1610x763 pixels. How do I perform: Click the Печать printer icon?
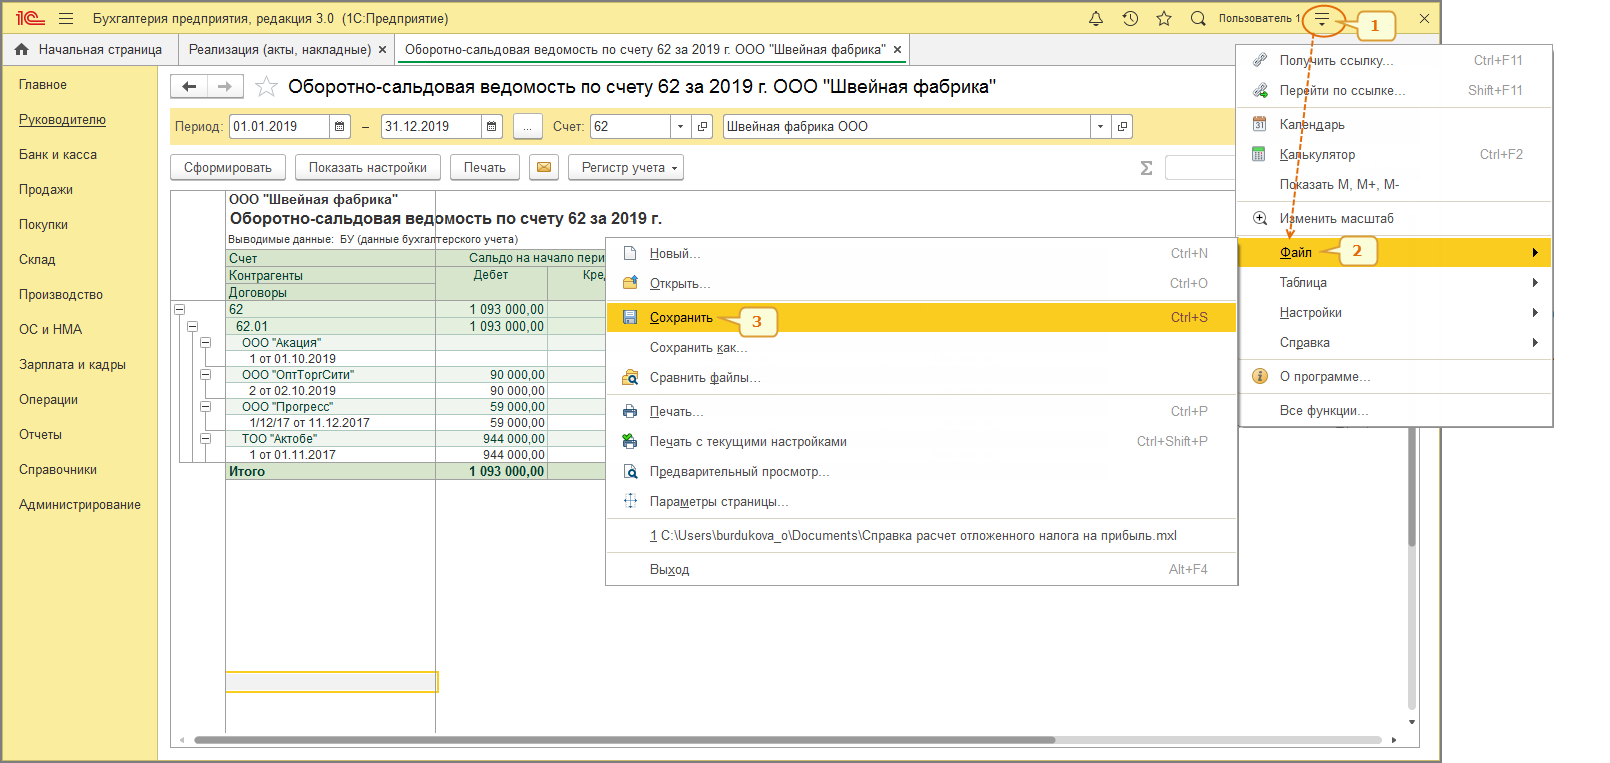pos(630,411)
